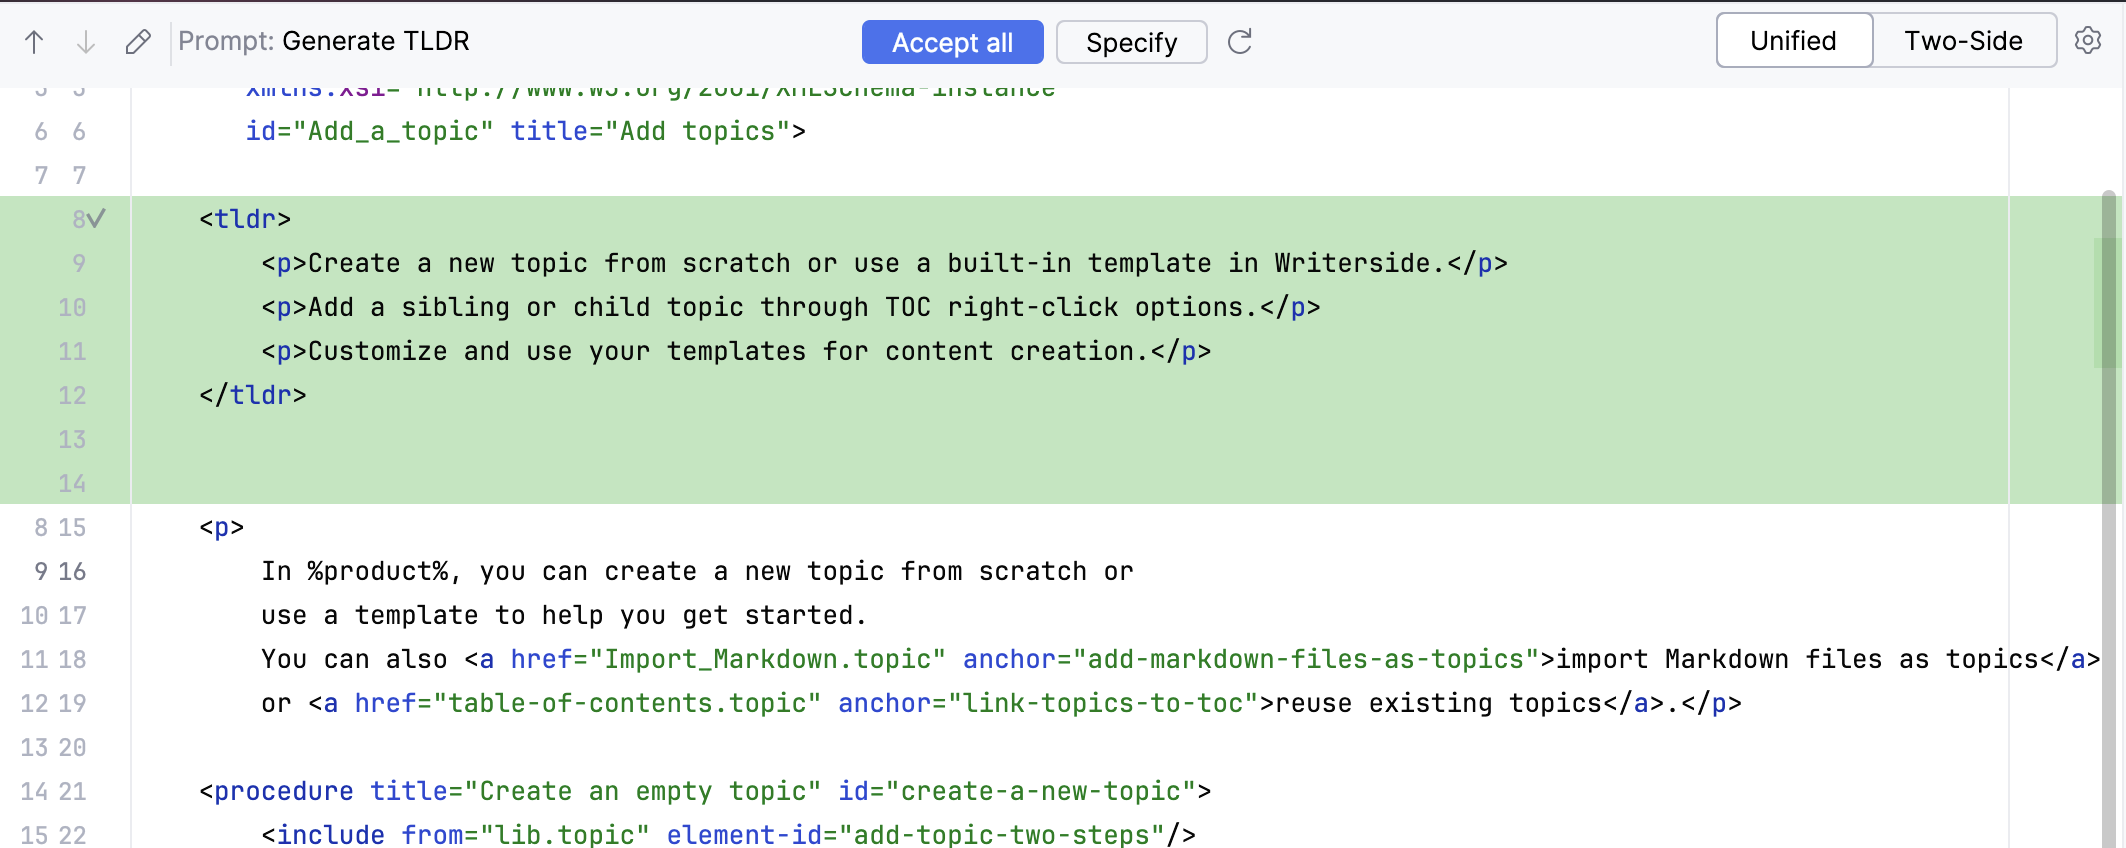Click line number 16 in gutter

click(x=72, y=571)
